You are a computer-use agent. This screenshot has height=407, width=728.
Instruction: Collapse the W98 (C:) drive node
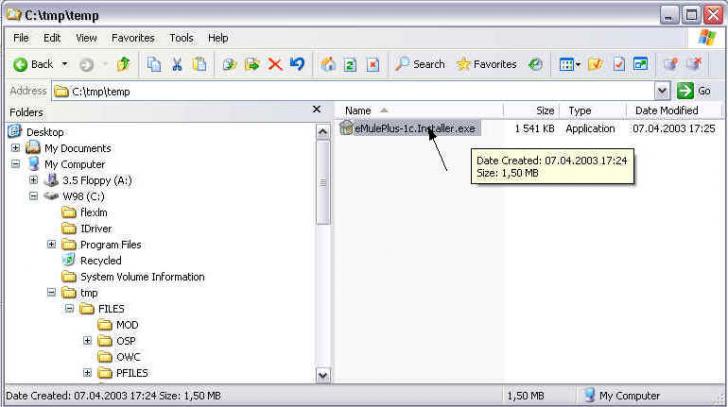34,196
